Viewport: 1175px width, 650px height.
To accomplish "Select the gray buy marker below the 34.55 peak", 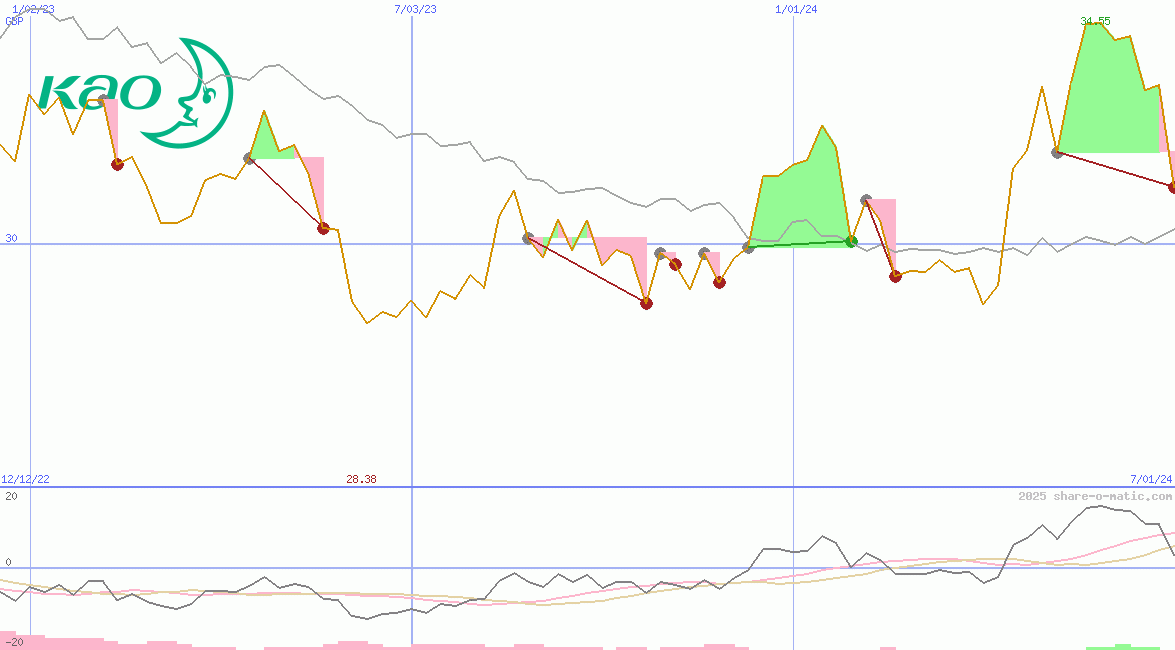I will (1057, 152).
